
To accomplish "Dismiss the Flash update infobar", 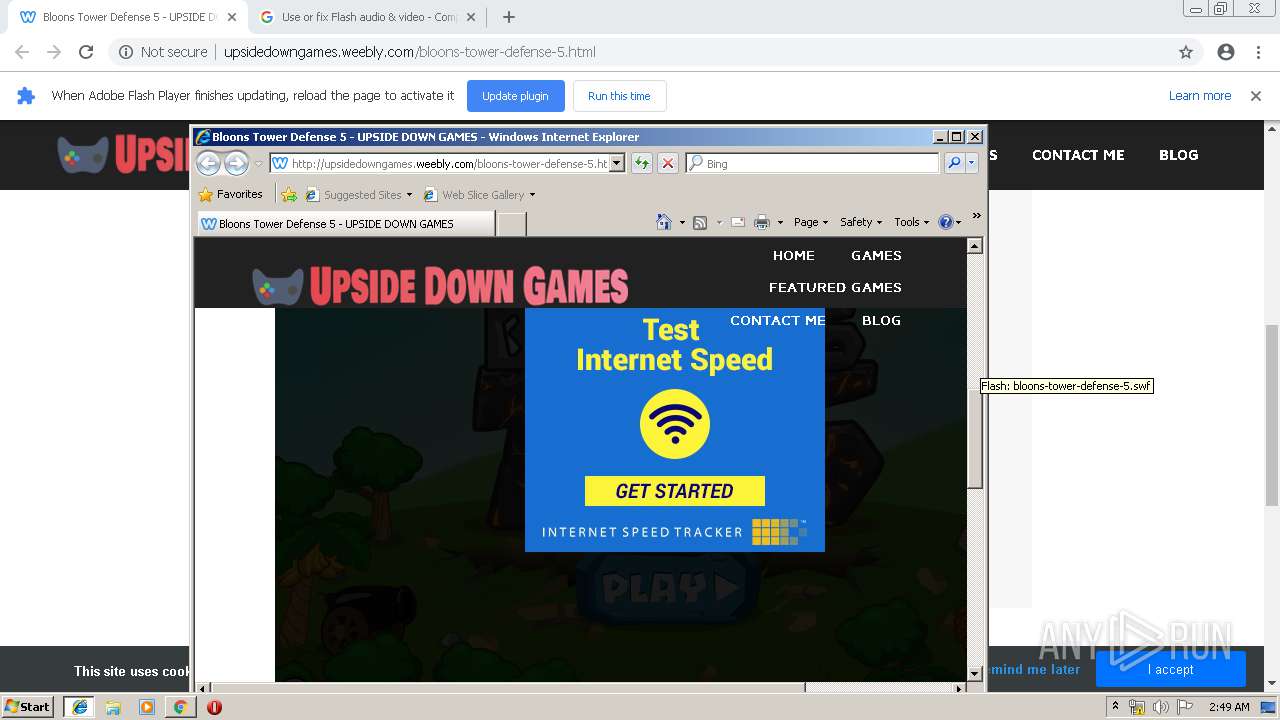I will 1256,96.
